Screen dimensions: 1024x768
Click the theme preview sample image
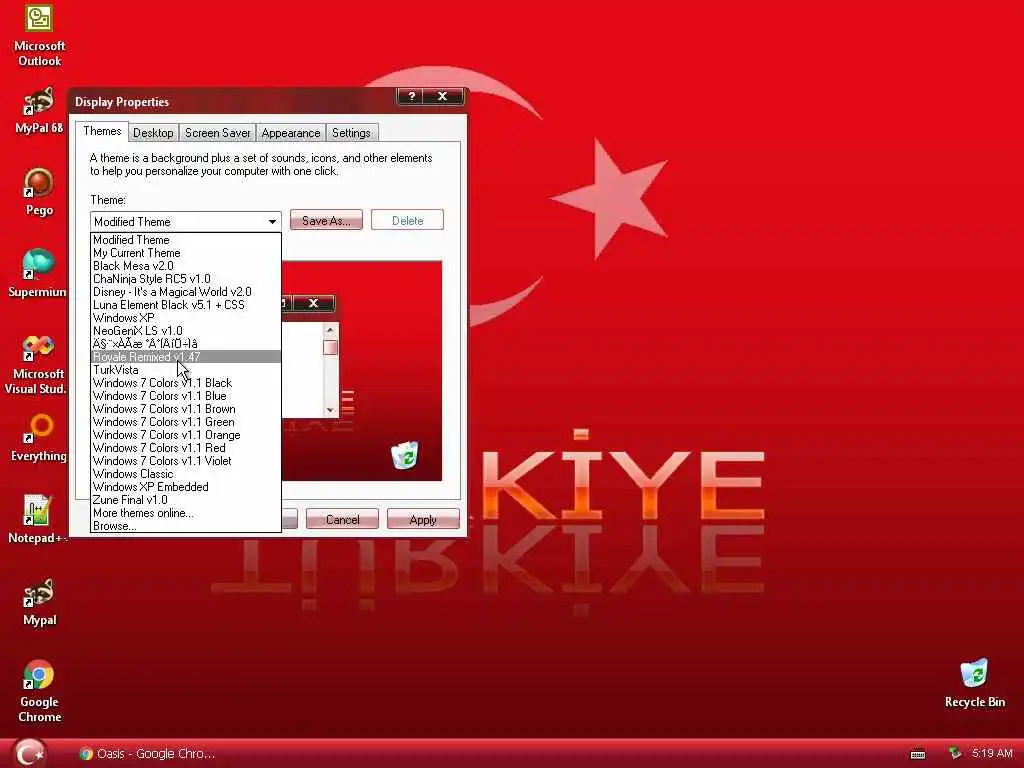pyautogui.click(x=362, y=370)
